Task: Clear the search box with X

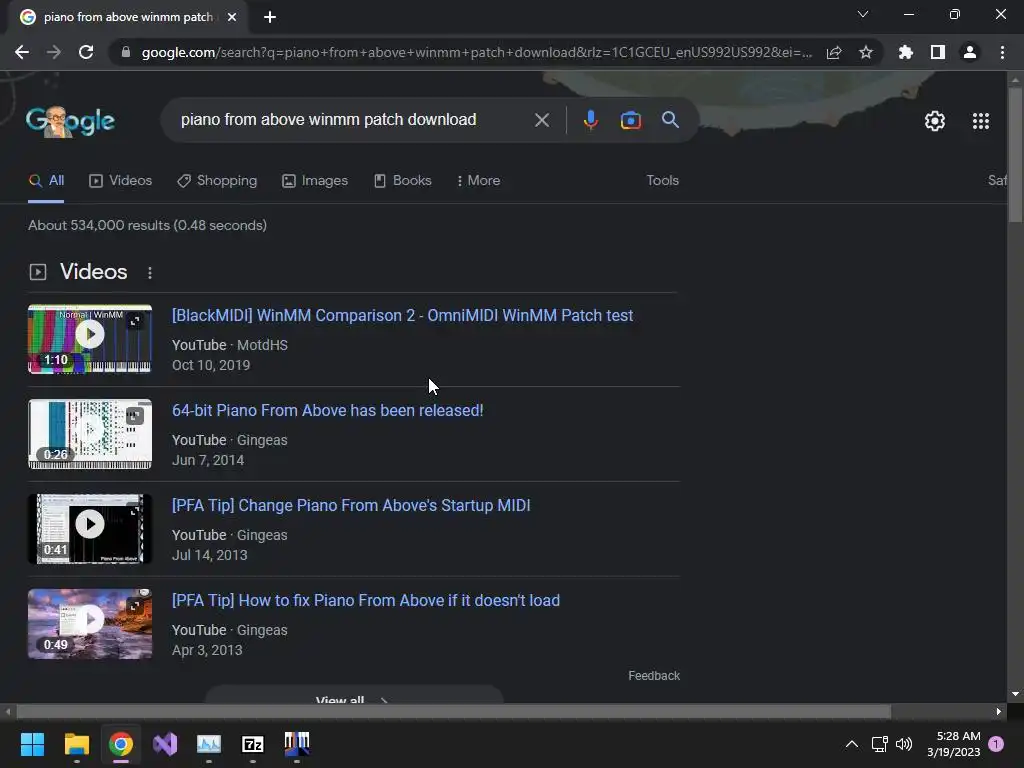Action: click(x=541, y=120)
